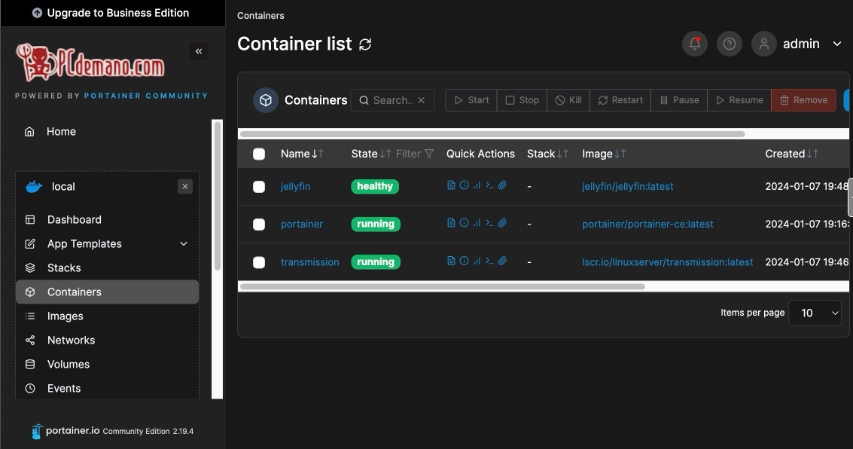Clear the container search field
This screenshot has height=449, width=853.
[421, 100]
